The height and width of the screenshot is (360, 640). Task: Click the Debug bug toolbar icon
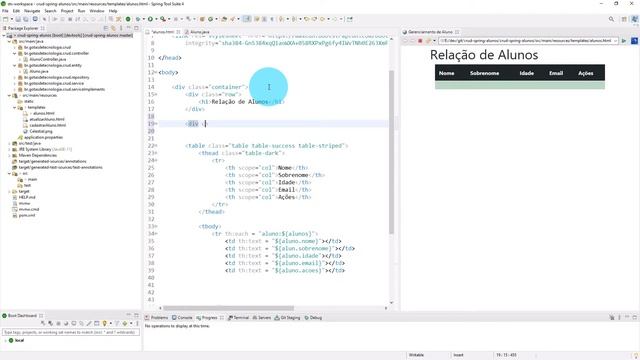click(x=138, y=19)
